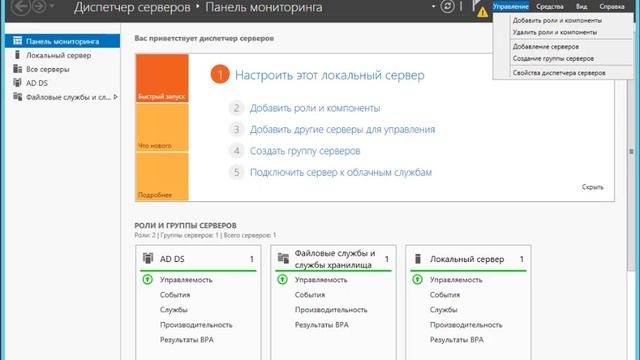Open the navigation history dropdown arrow

point(52,6)
